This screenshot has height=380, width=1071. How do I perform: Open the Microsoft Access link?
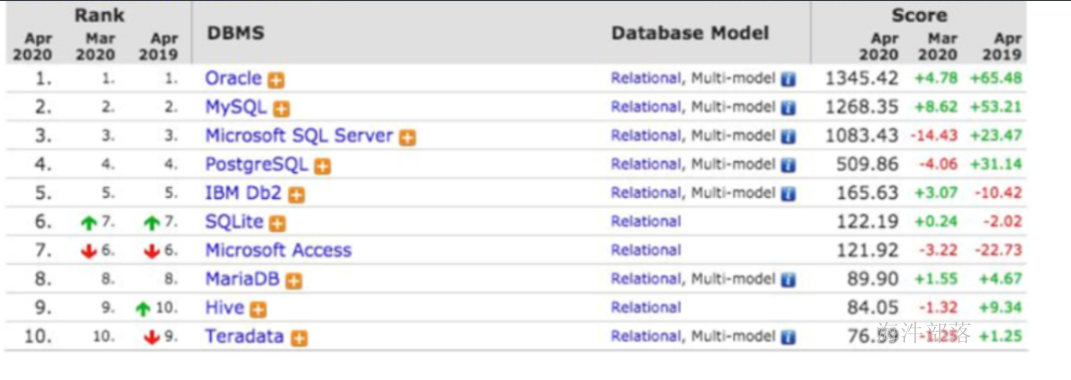pyautogui.click(x=279, y=250)
